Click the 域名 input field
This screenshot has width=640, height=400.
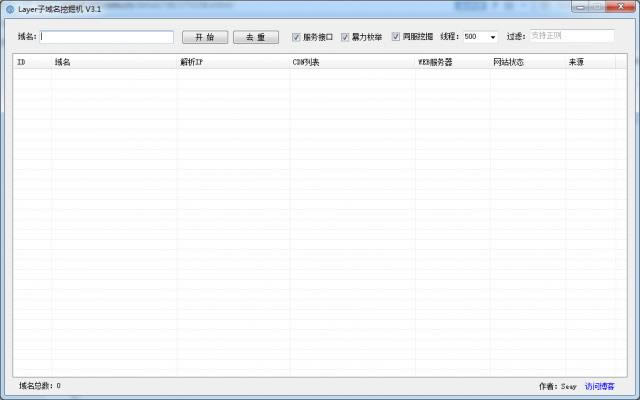point(107,37)
